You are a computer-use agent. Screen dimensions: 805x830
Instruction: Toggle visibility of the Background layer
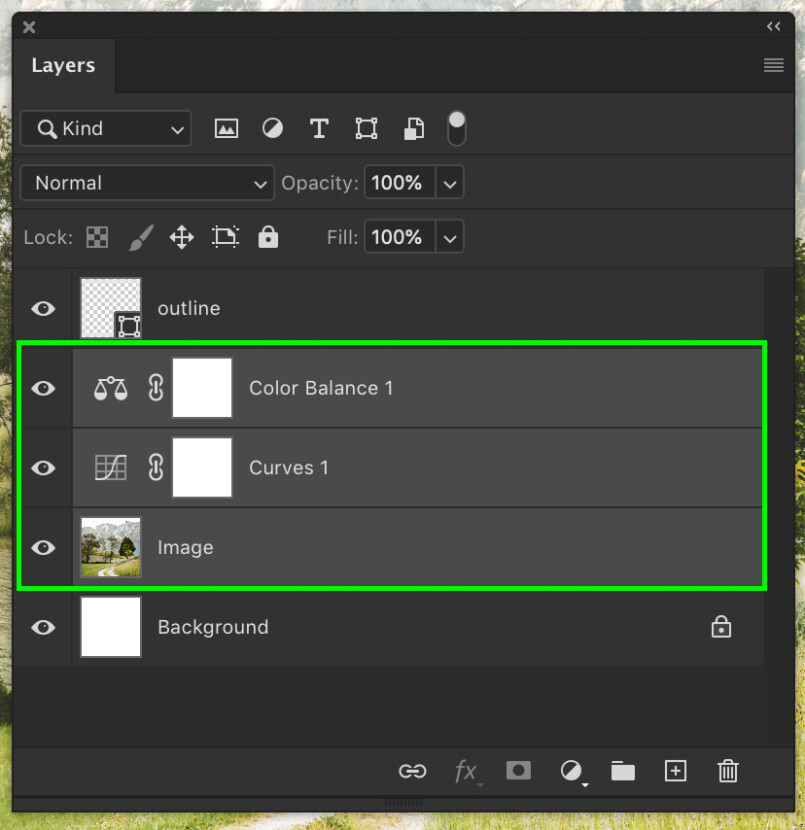[x=43, y=627]
